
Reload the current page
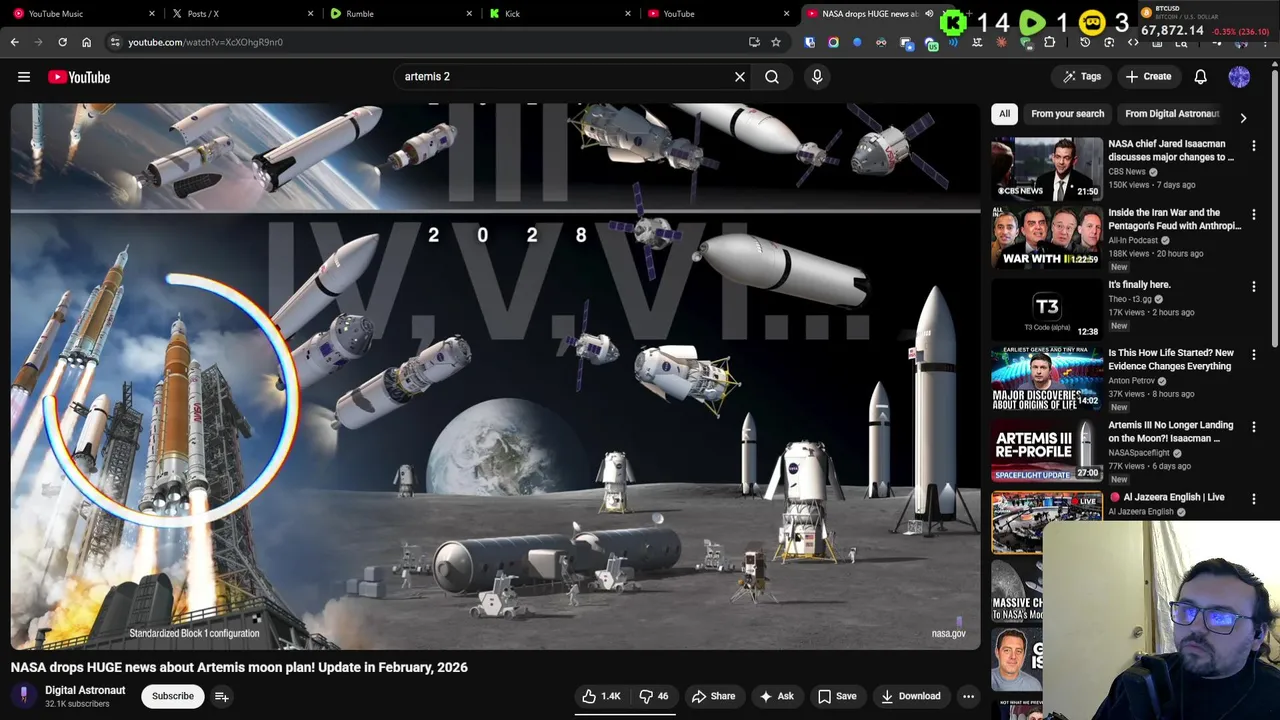coord(62,42)
